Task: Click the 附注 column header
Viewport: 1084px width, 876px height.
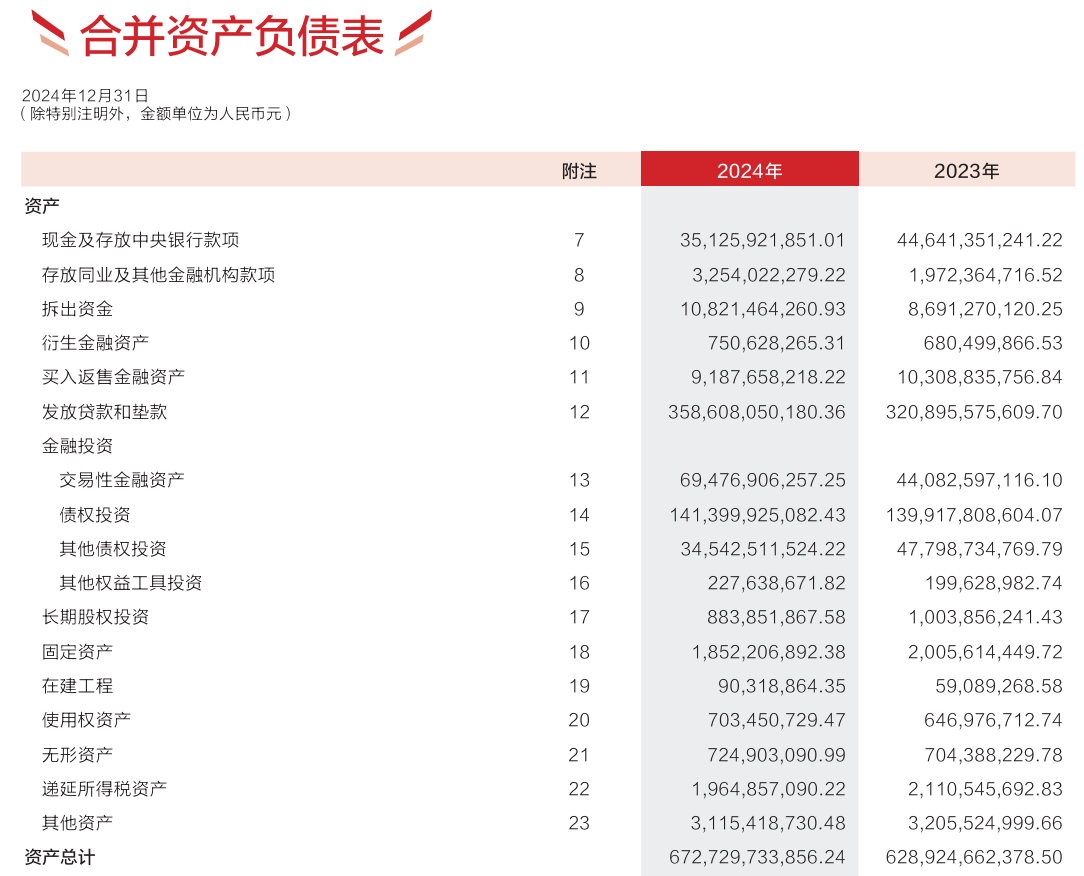Action: (579, 170)
